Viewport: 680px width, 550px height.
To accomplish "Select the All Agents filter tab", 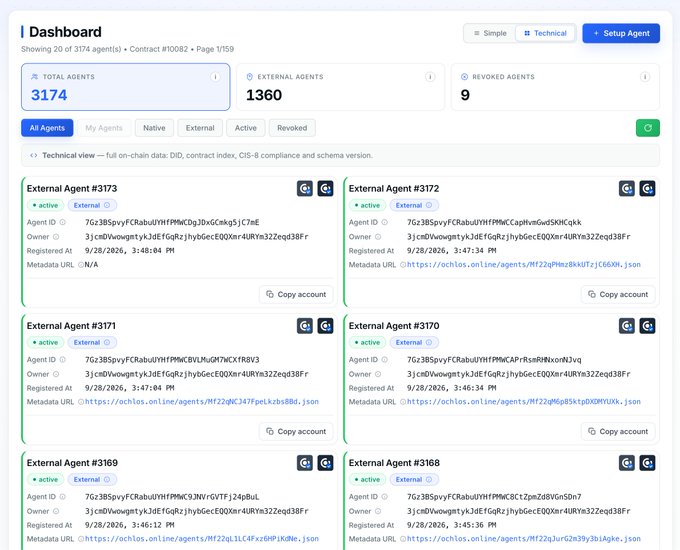I will coord(47,128).
